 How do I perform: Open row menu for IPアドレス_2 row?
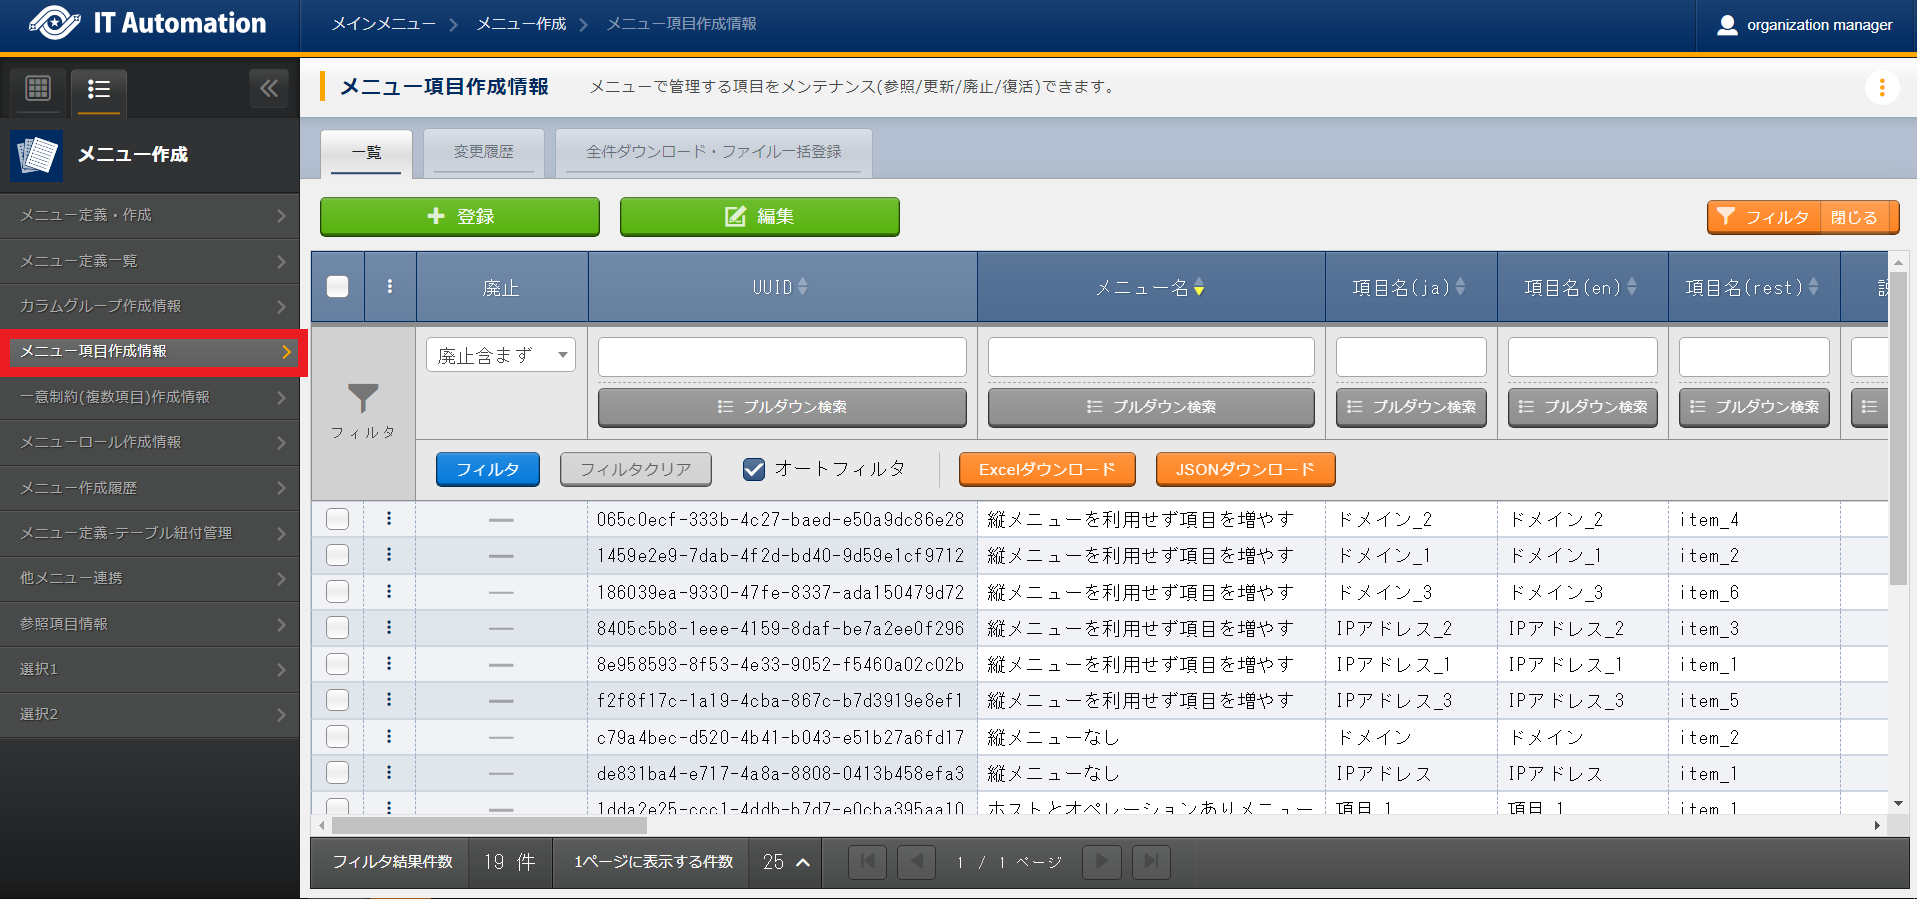pyautogui.click(x=389, y=628)
